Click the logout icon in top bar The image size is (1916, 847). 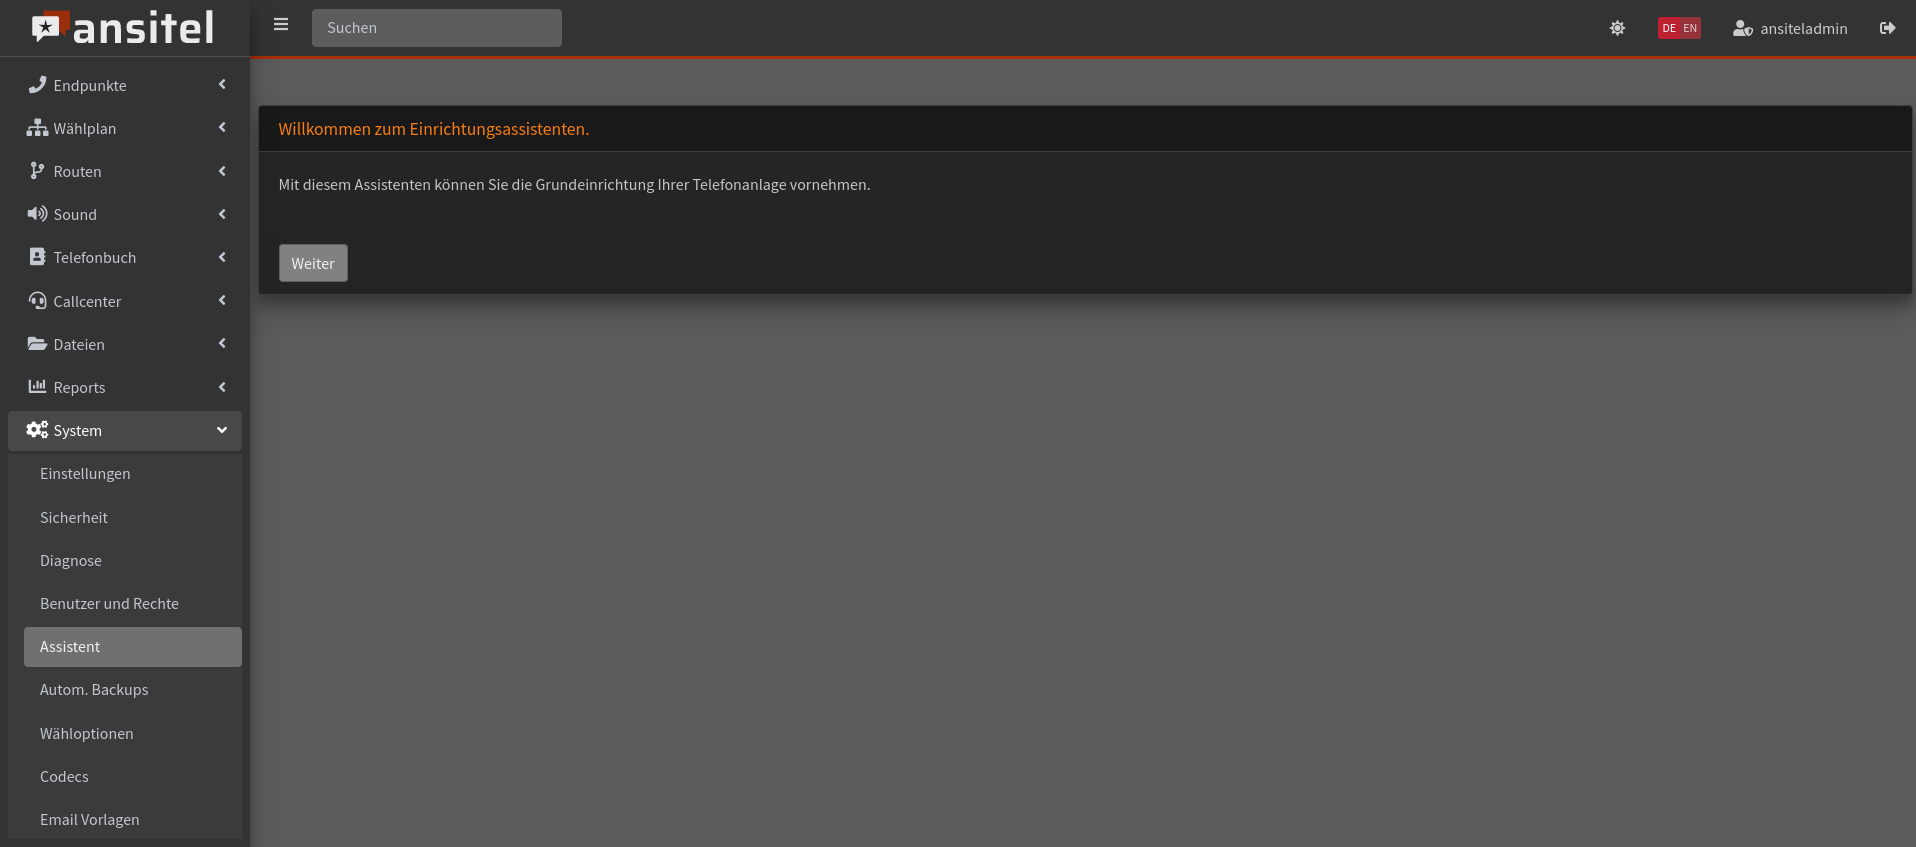(1887, 28)
